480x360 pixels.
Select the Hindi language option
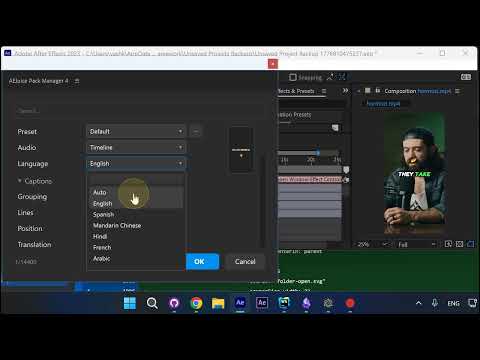click(100, 237)
